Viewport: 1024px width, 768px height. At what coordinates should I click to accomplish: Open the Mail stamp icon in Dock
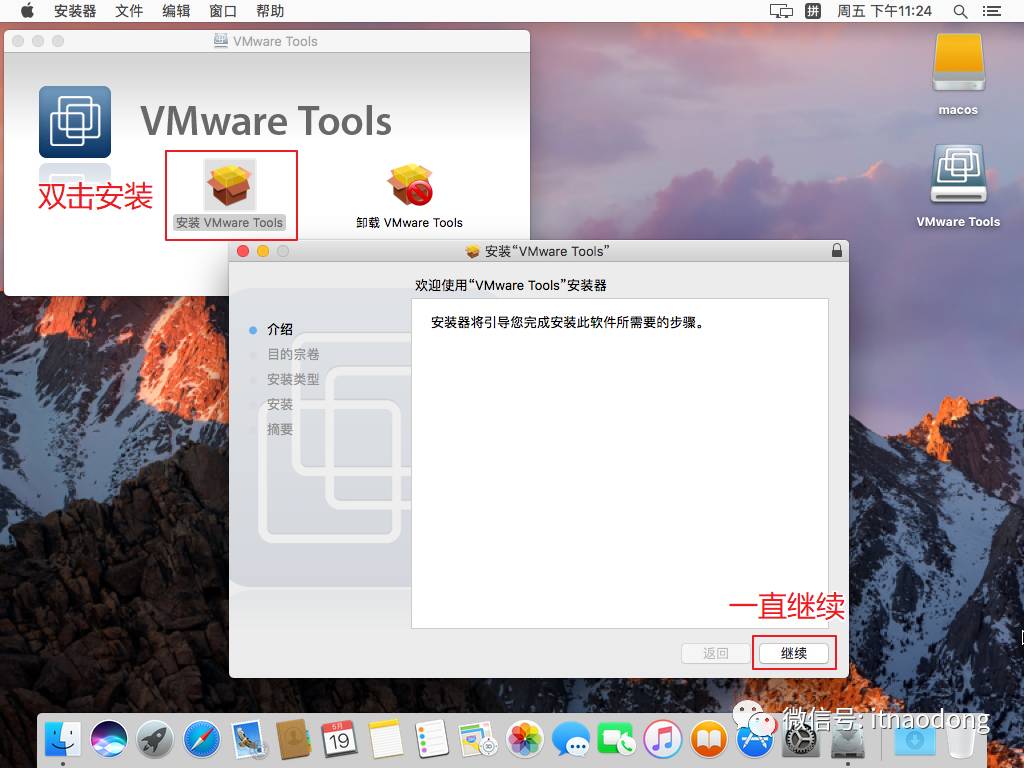[248, 739]
